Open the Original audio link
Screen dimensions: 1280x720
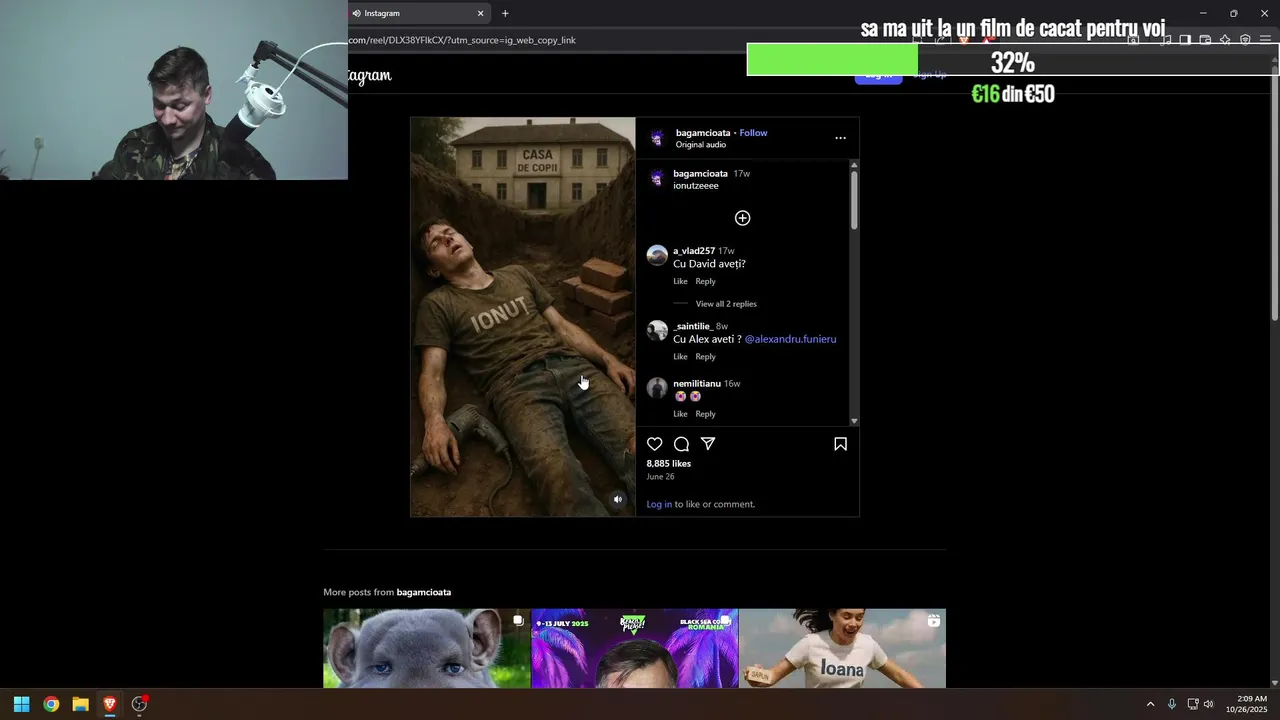[x=700, y=145]
